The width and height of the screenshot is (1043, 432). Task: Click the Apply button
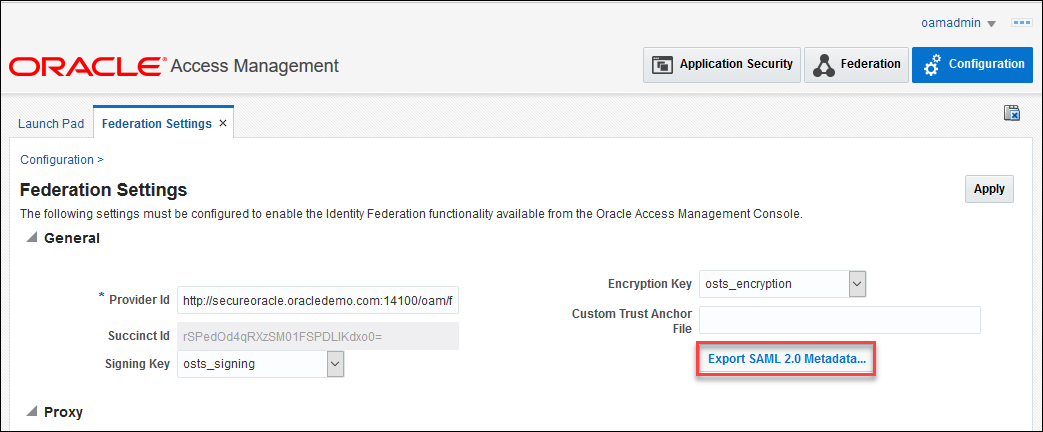989,189
